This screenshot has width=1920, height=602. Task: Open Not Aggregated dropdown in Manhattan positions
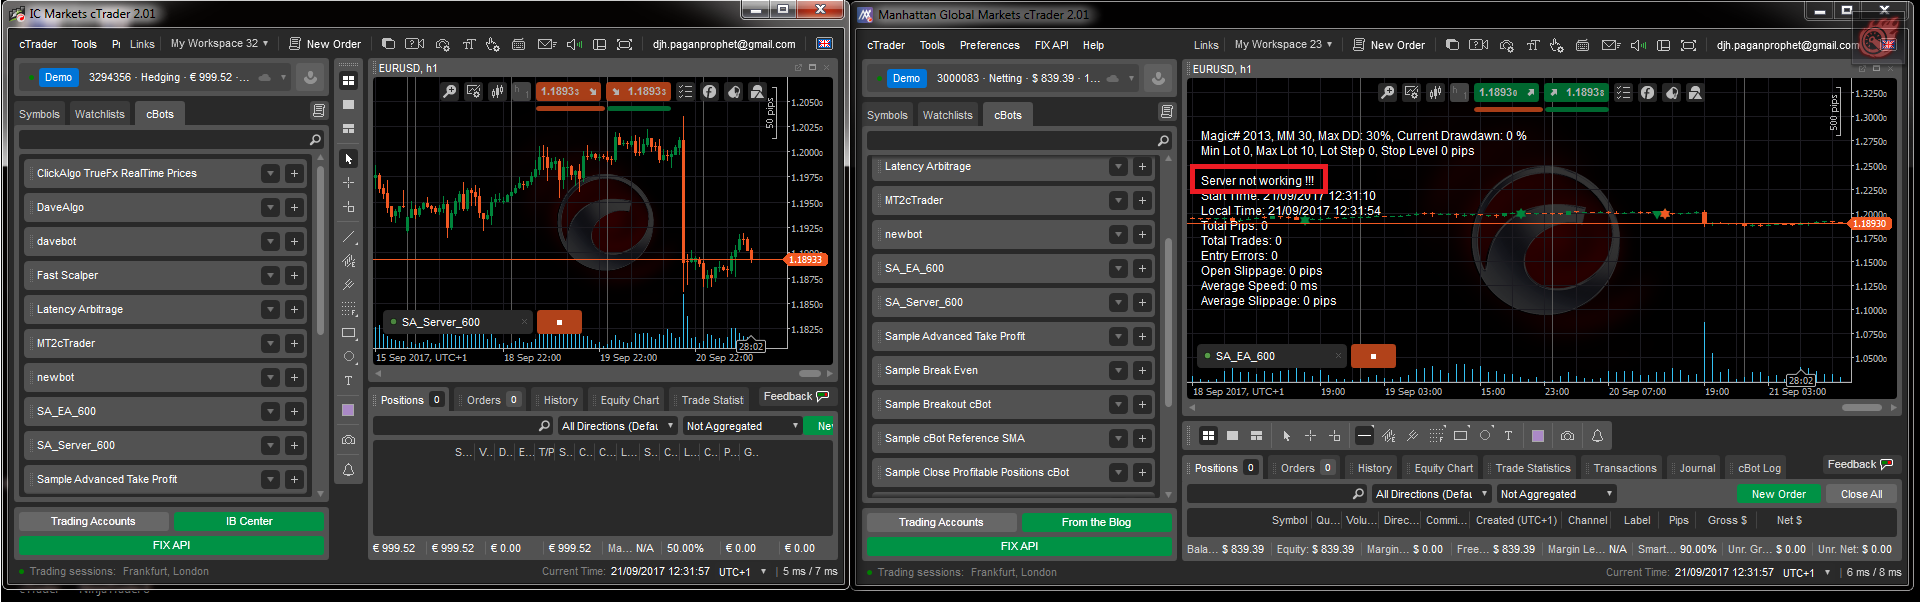1556,494
